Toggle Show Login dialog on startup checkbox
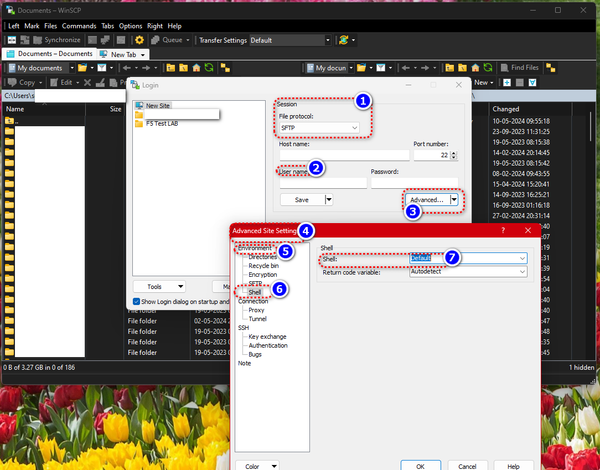The width and height of the screenshot is (600, 470). click(137, 301)
